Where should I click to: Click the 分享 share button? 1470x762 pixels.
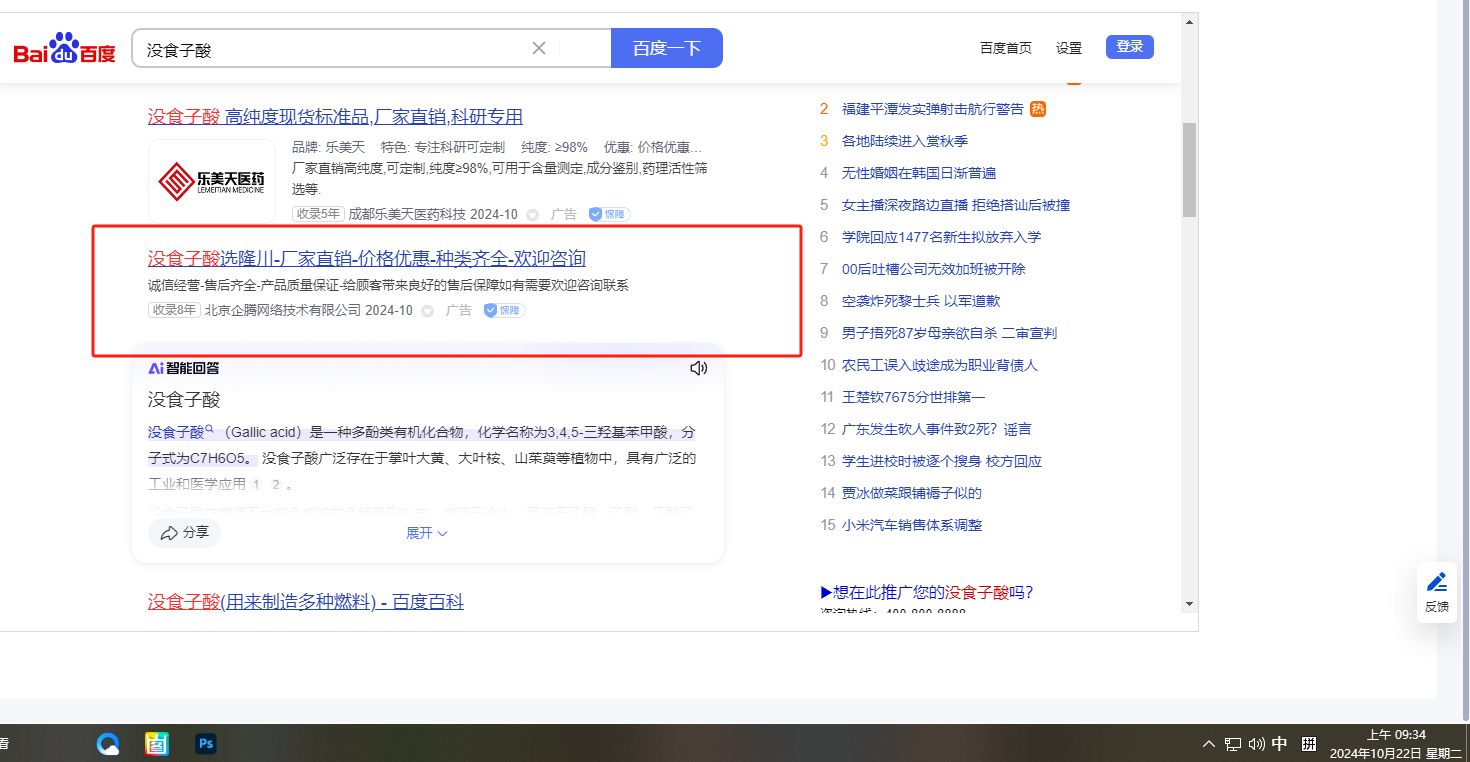click(x=185, y=533)
